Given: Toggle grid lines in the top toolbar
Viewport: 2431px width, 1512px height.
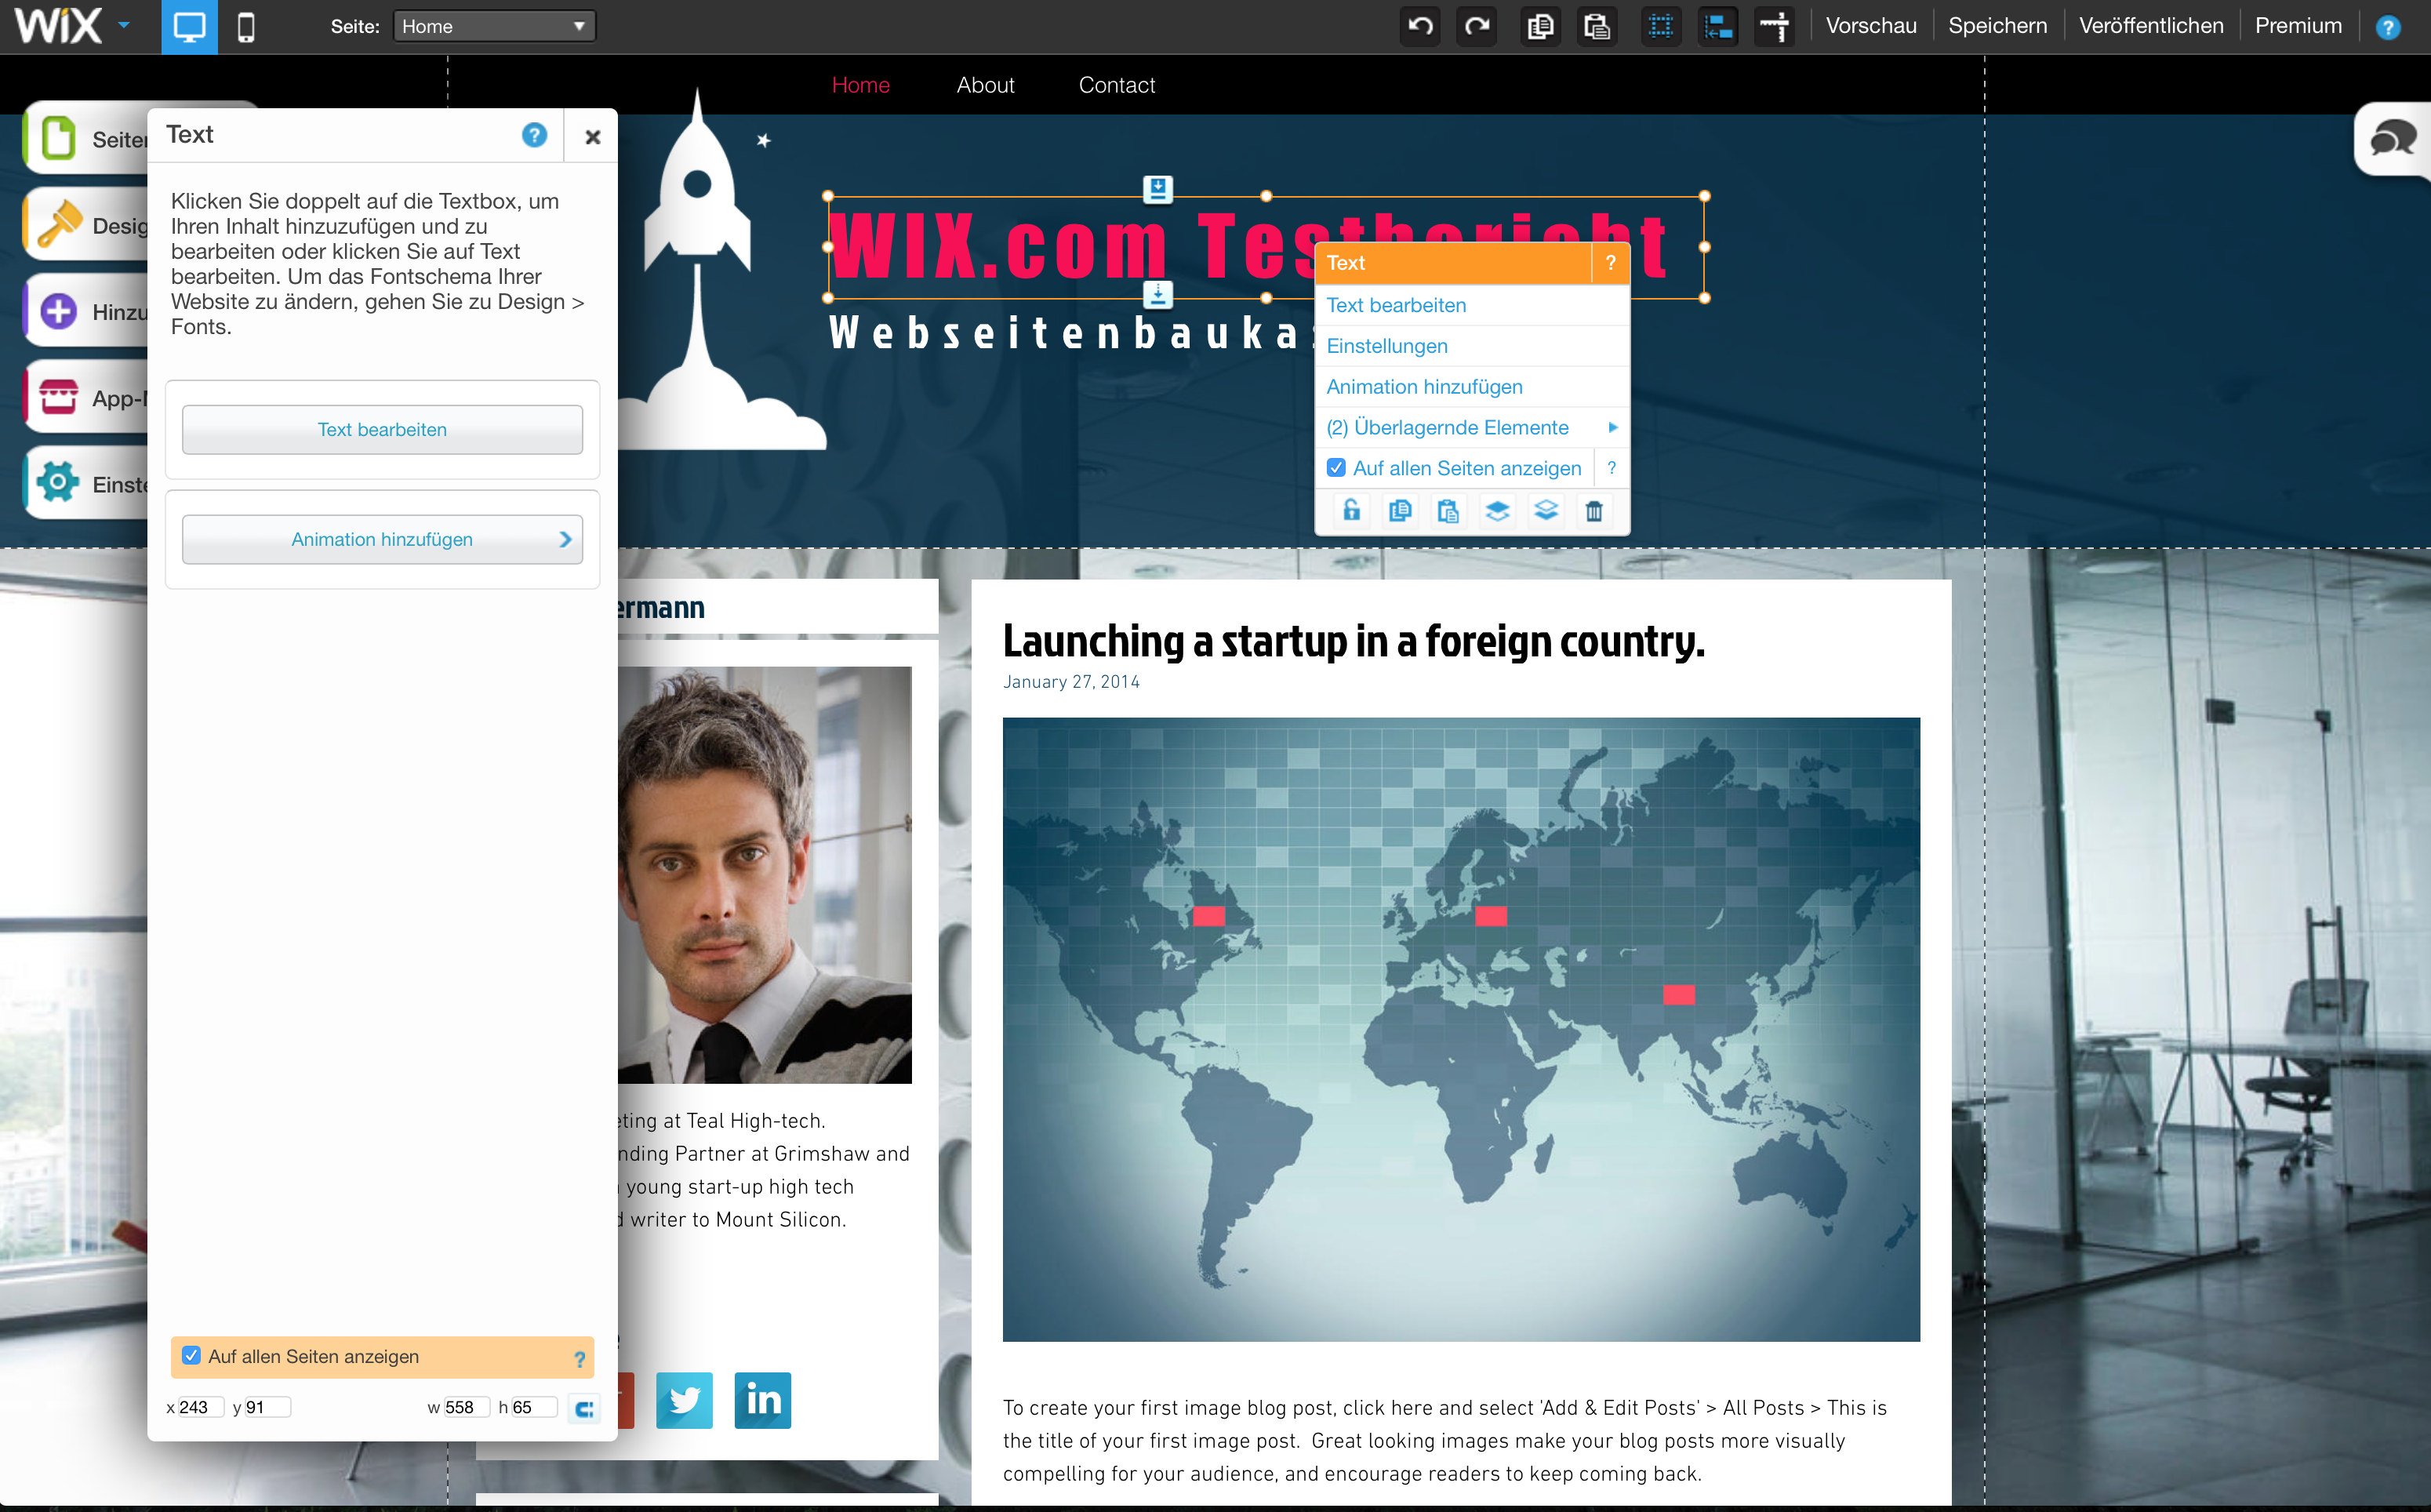Looking at the screenshot, I should 1661,26.
